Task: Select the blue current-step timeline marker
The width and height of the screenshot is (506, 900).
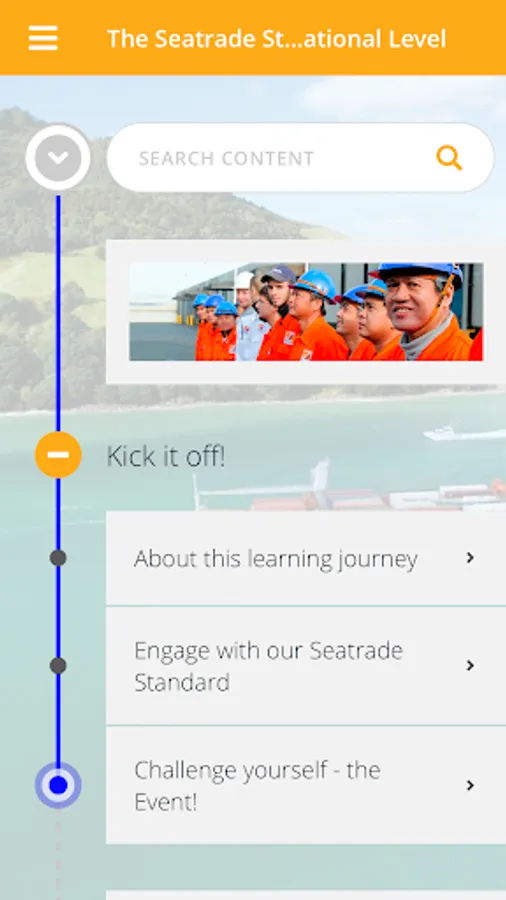Action: (x=58, y=785)
